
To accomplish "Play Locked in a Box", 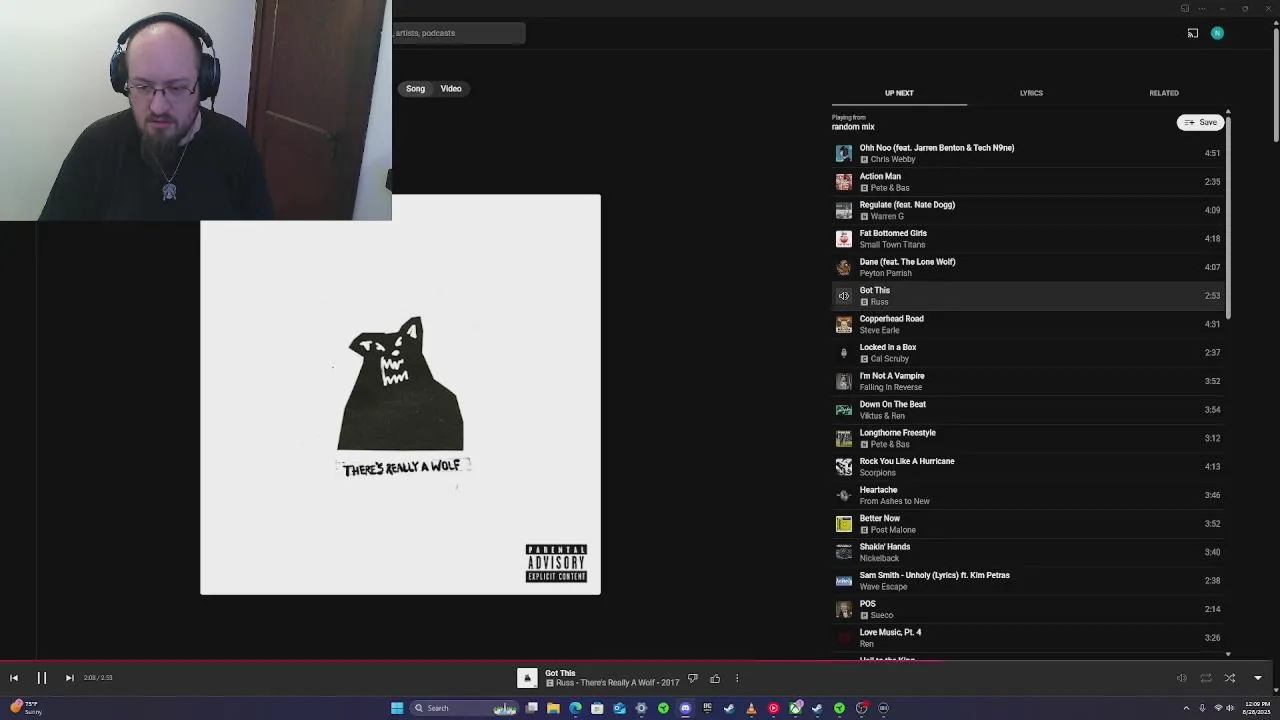I will tap(1028, 353).
